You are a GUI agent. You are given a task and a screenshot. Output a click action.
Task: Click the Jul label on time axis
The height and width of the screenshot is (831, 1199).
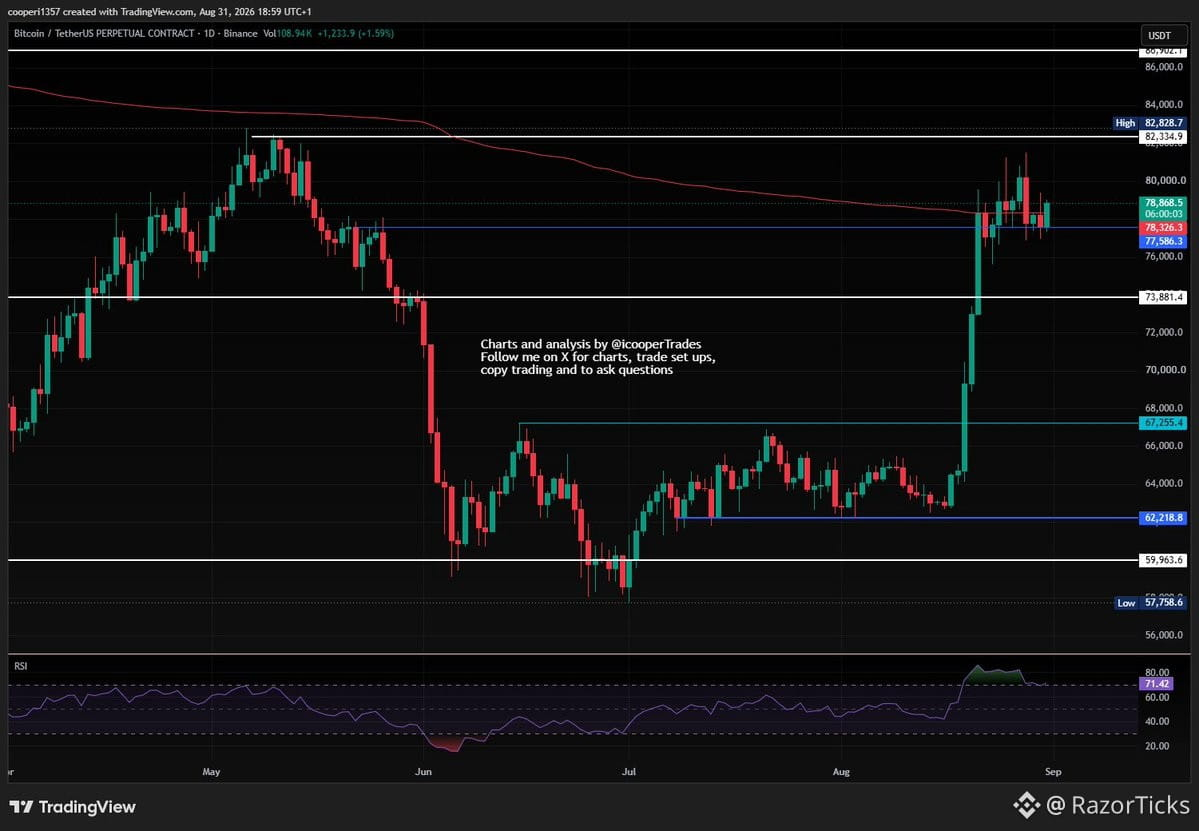[629, 772]
